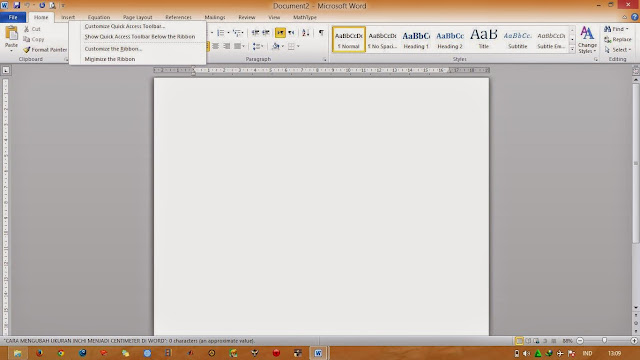
Task: Click the multilevel list icon
Action: click(x=237, y=33)
